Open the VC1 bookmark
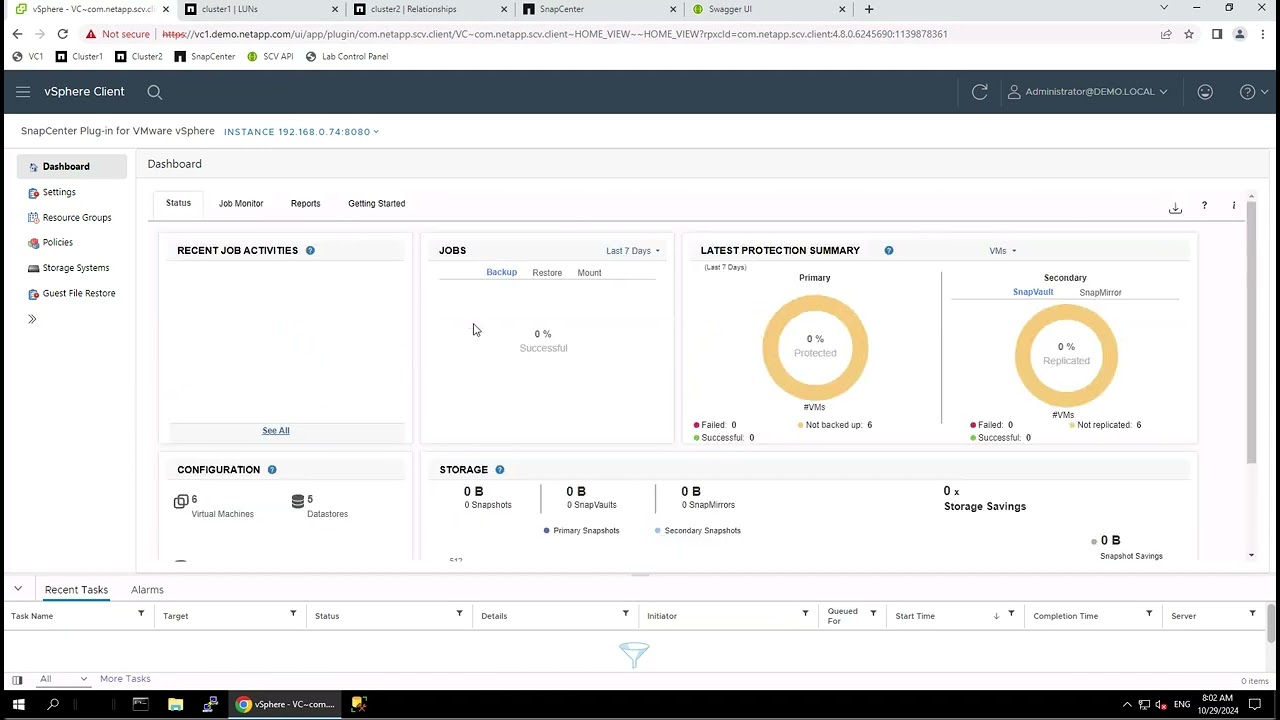1280x720 pixels. pos(27,57)
